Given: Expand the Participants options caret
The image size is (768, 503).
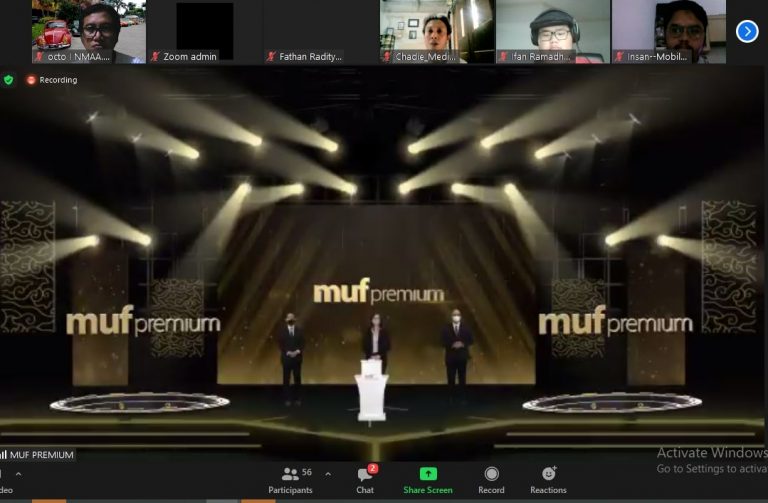Looking at the screenshot, I should pos(328,474).
